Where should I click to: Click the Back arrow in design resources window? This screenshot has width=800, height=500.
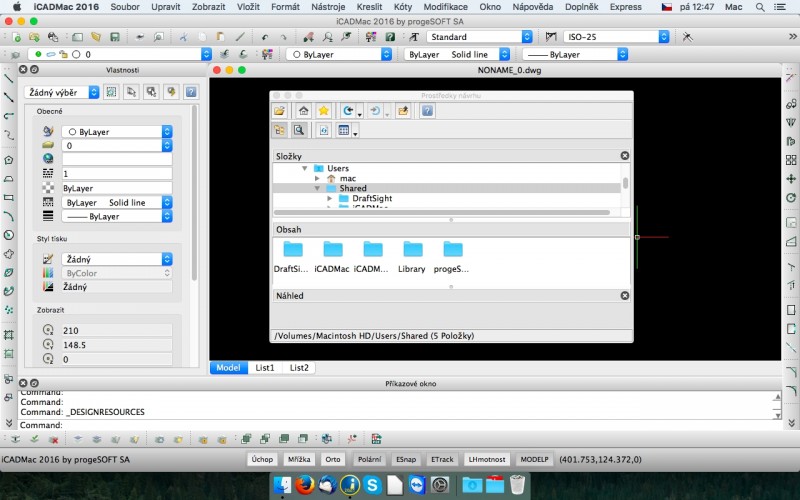(348, 111)
